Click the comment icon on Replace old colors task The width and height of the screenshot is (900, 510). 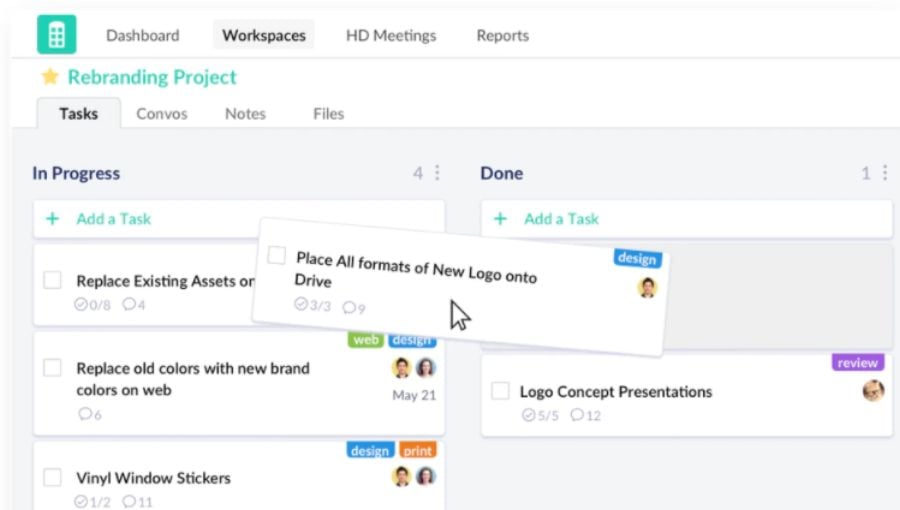(83, 414)
